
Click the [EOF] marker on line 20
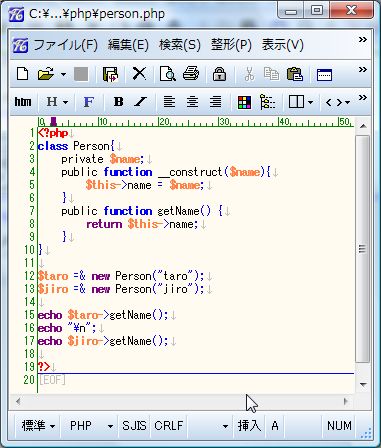[52, 380]
